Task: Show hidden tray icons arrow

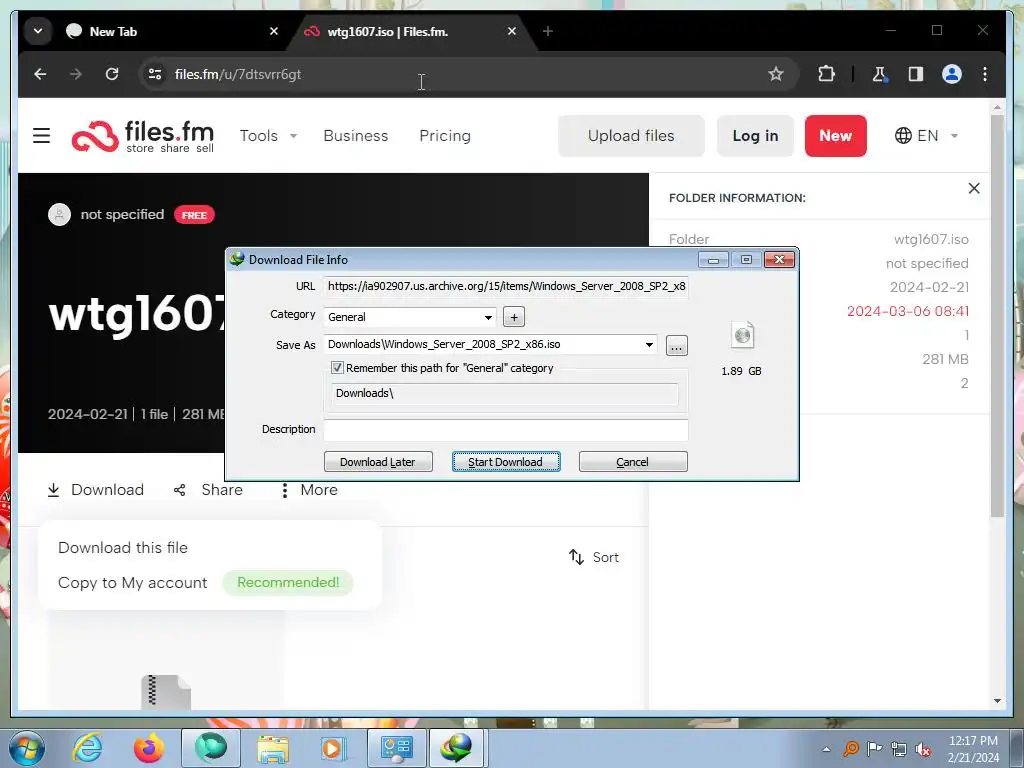Action: tap(826, 749)
